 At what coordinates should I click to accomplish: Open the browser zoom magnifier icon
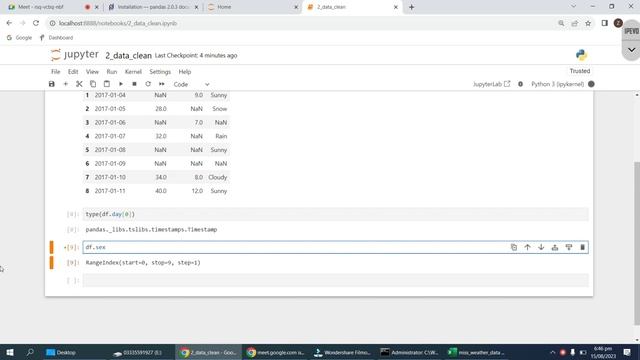pyautogui.click(x=561, y=23)
